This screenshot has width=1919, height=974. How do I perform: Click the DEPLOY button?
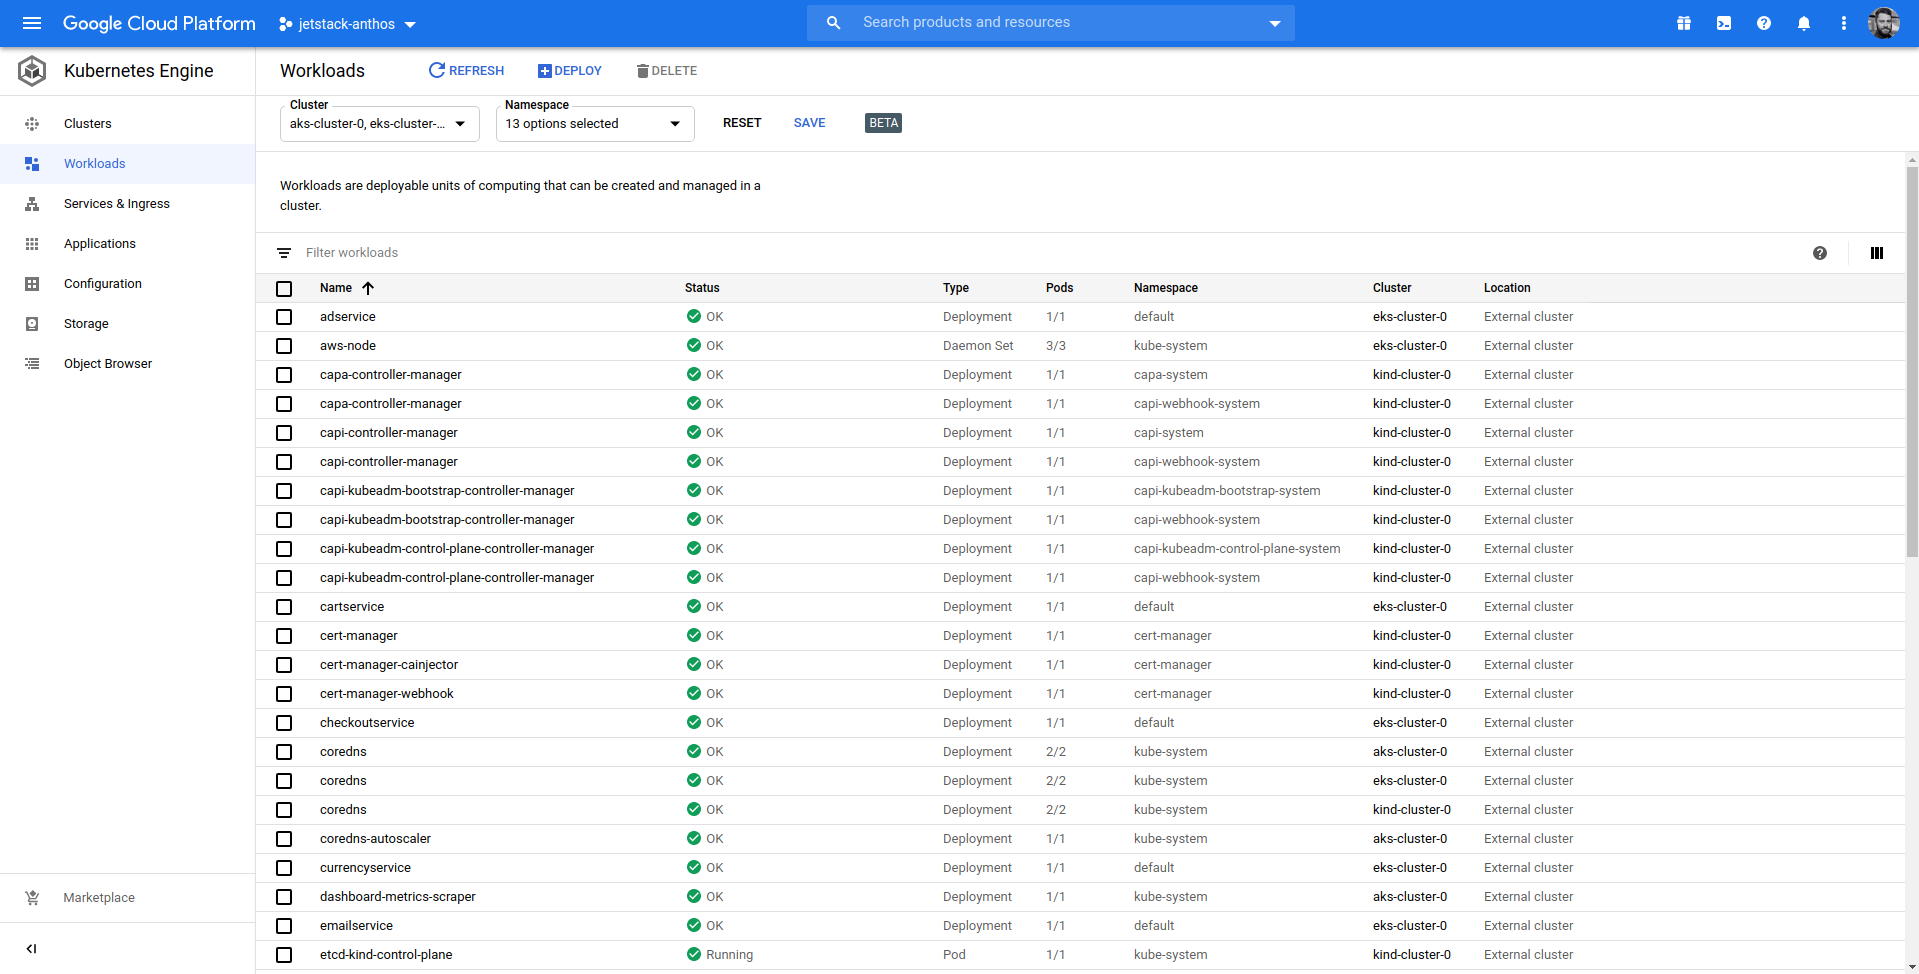pyautogui.click(x=569, y=70)
